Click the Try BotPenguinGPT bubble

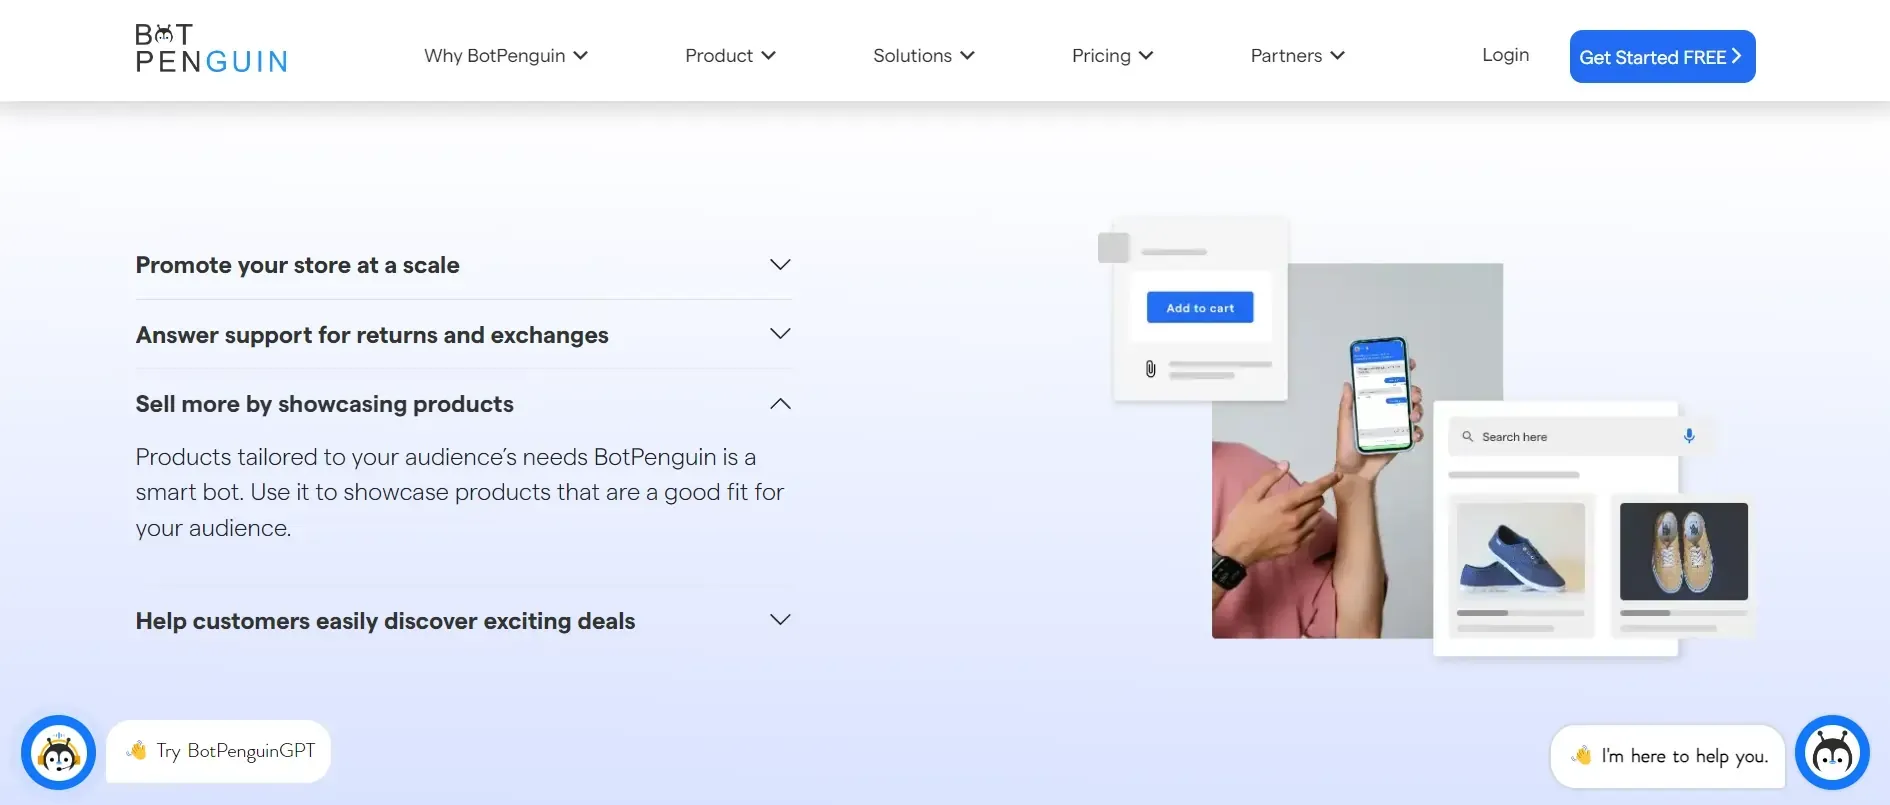coord(219,751)
